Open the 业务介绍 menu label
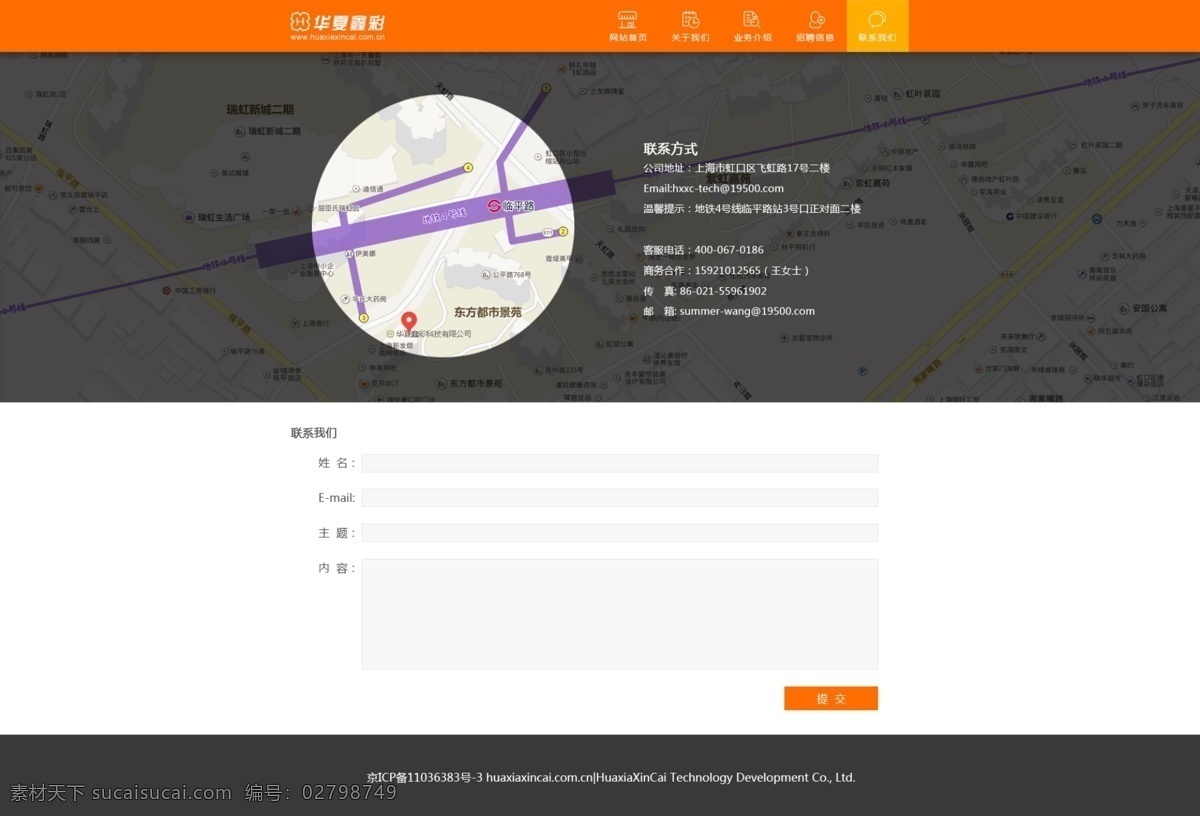This screenshot has width=1200, height=816. tap(752, 37)
